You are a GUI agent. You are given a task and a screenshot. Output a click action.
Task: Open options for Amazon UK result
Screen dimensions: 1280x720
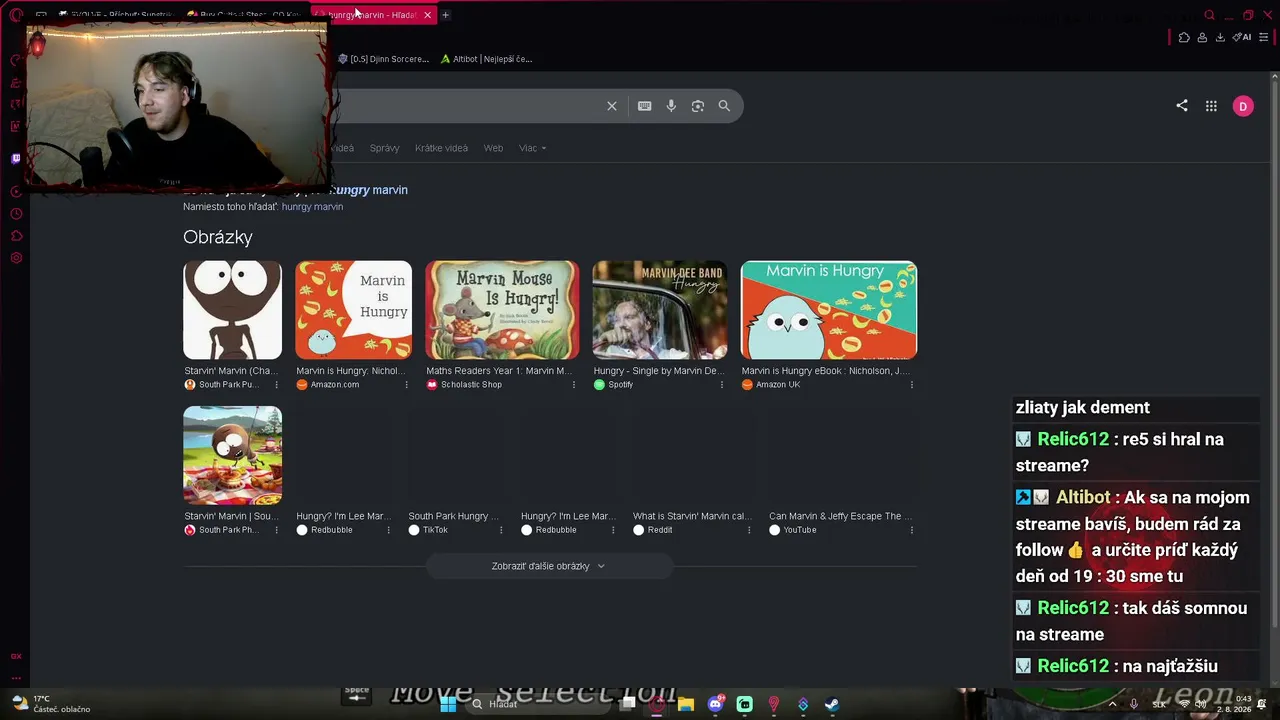tap(911, 385)
